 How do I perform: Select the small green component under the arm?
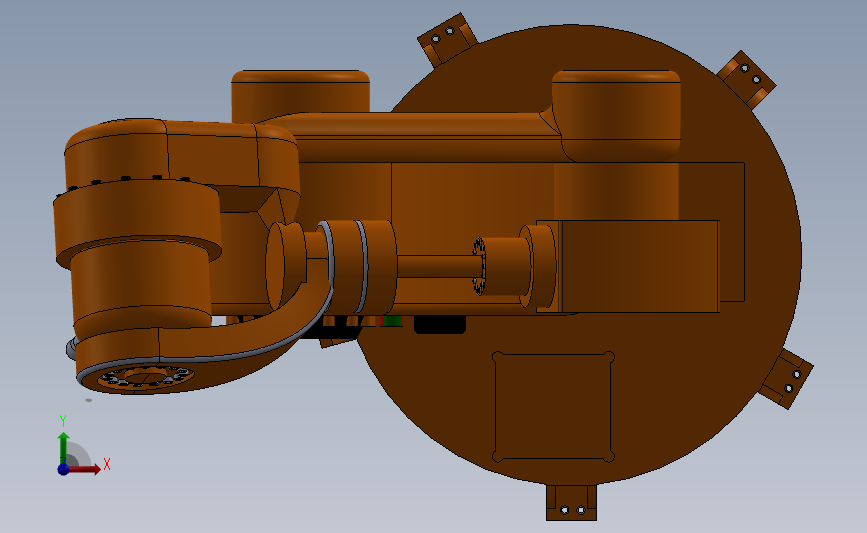pos(392,321)
